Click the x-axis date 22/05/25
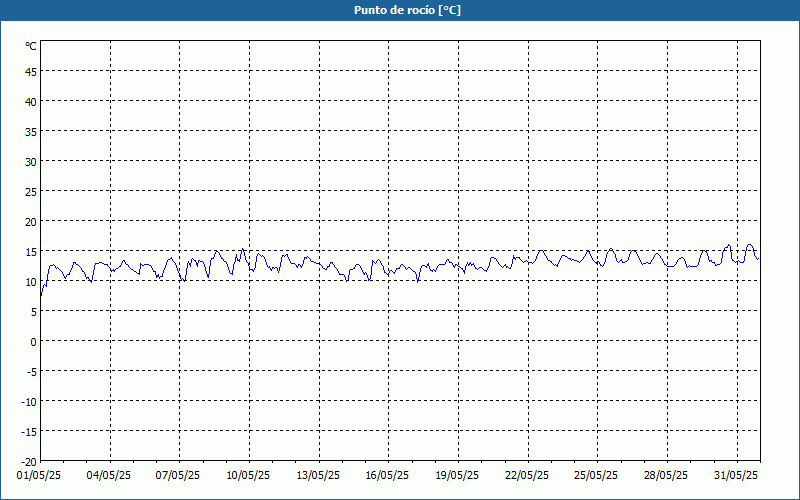 (x=527, y=476)
